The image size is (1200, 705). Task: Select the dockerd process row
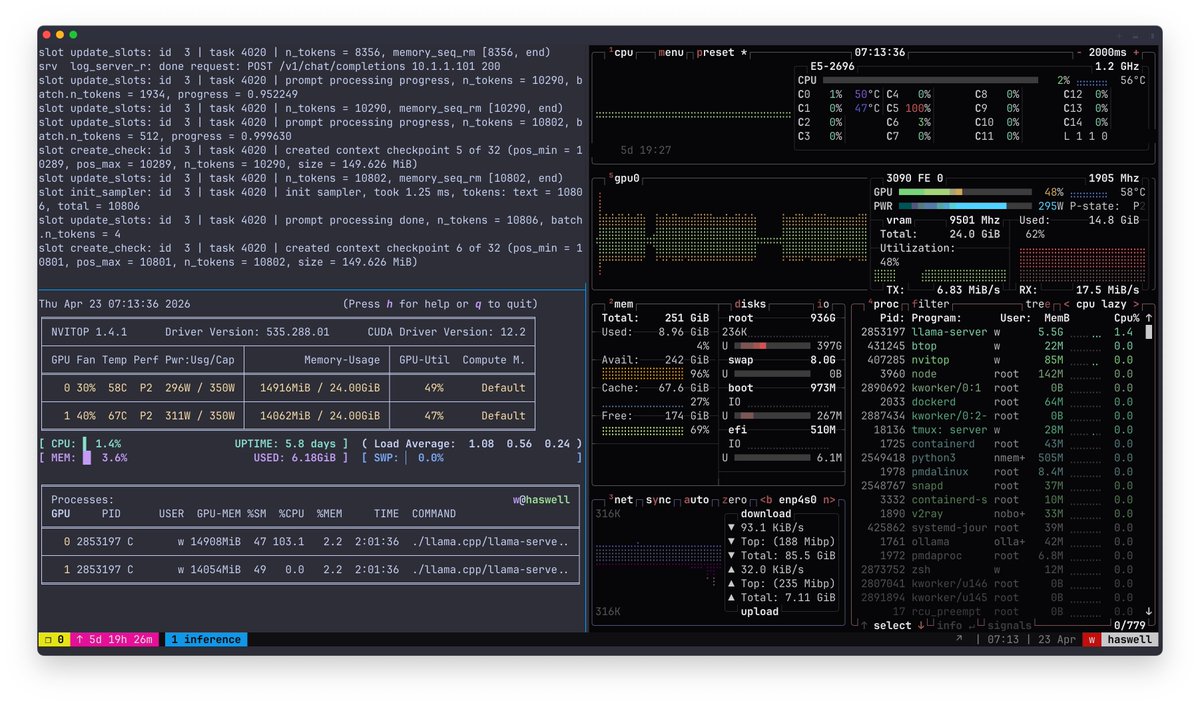point(996,401)
